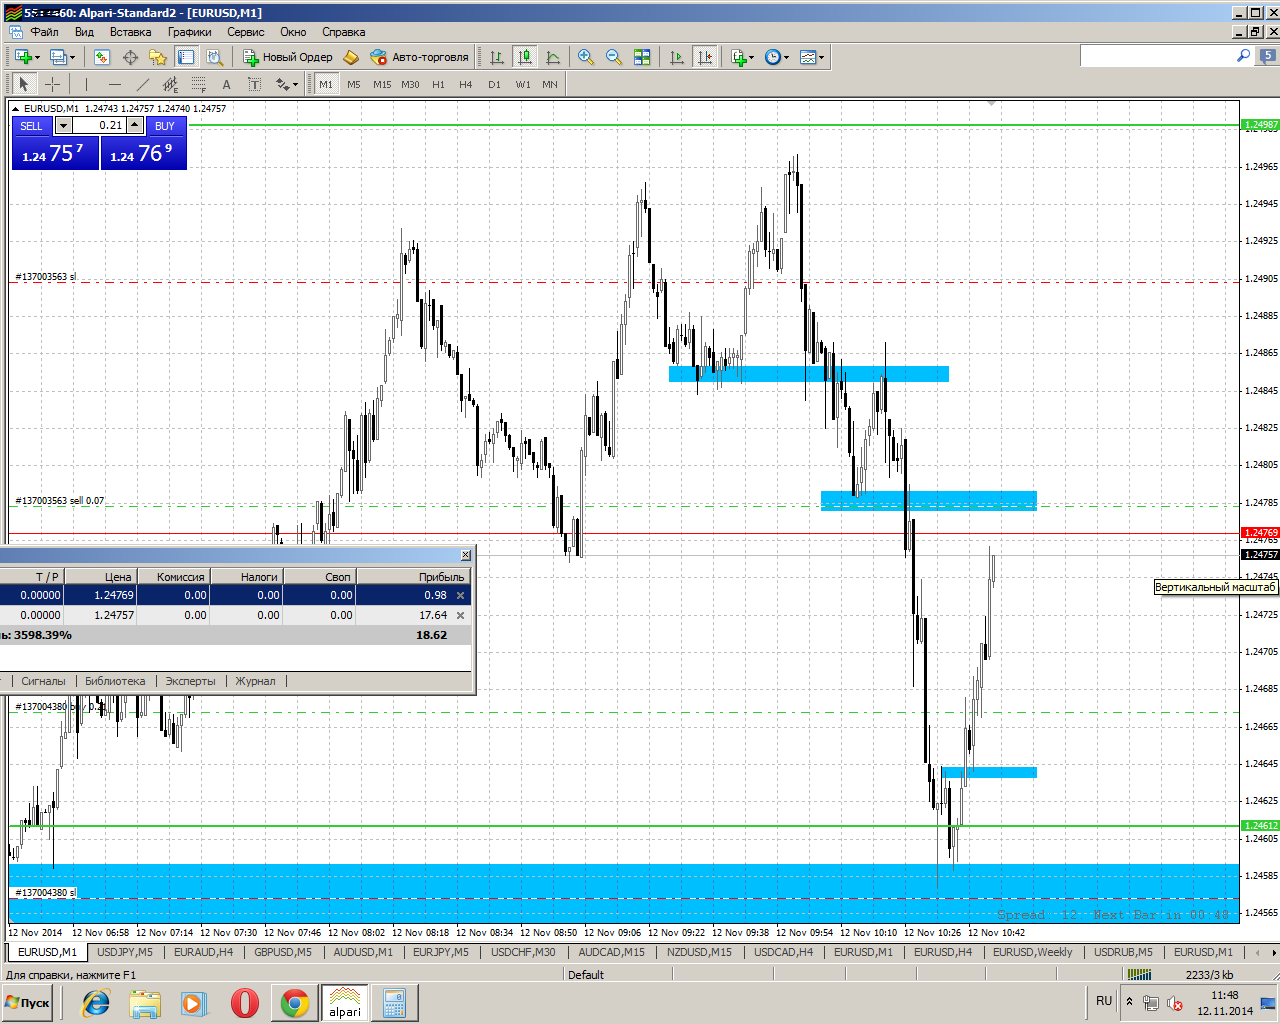Open the Журнал terminal tab
The image size is (1280, 1024).
click(255, 681)
